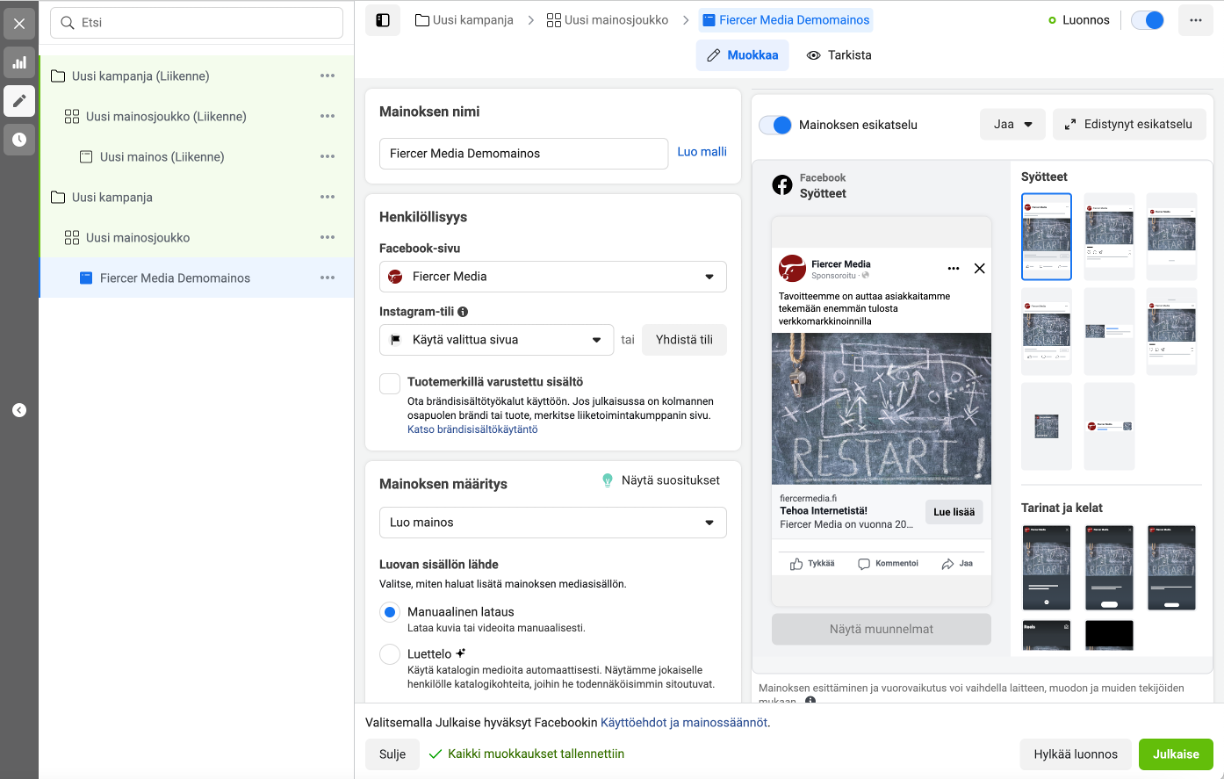Click the Instagram-tili info icon

[463, 312]
